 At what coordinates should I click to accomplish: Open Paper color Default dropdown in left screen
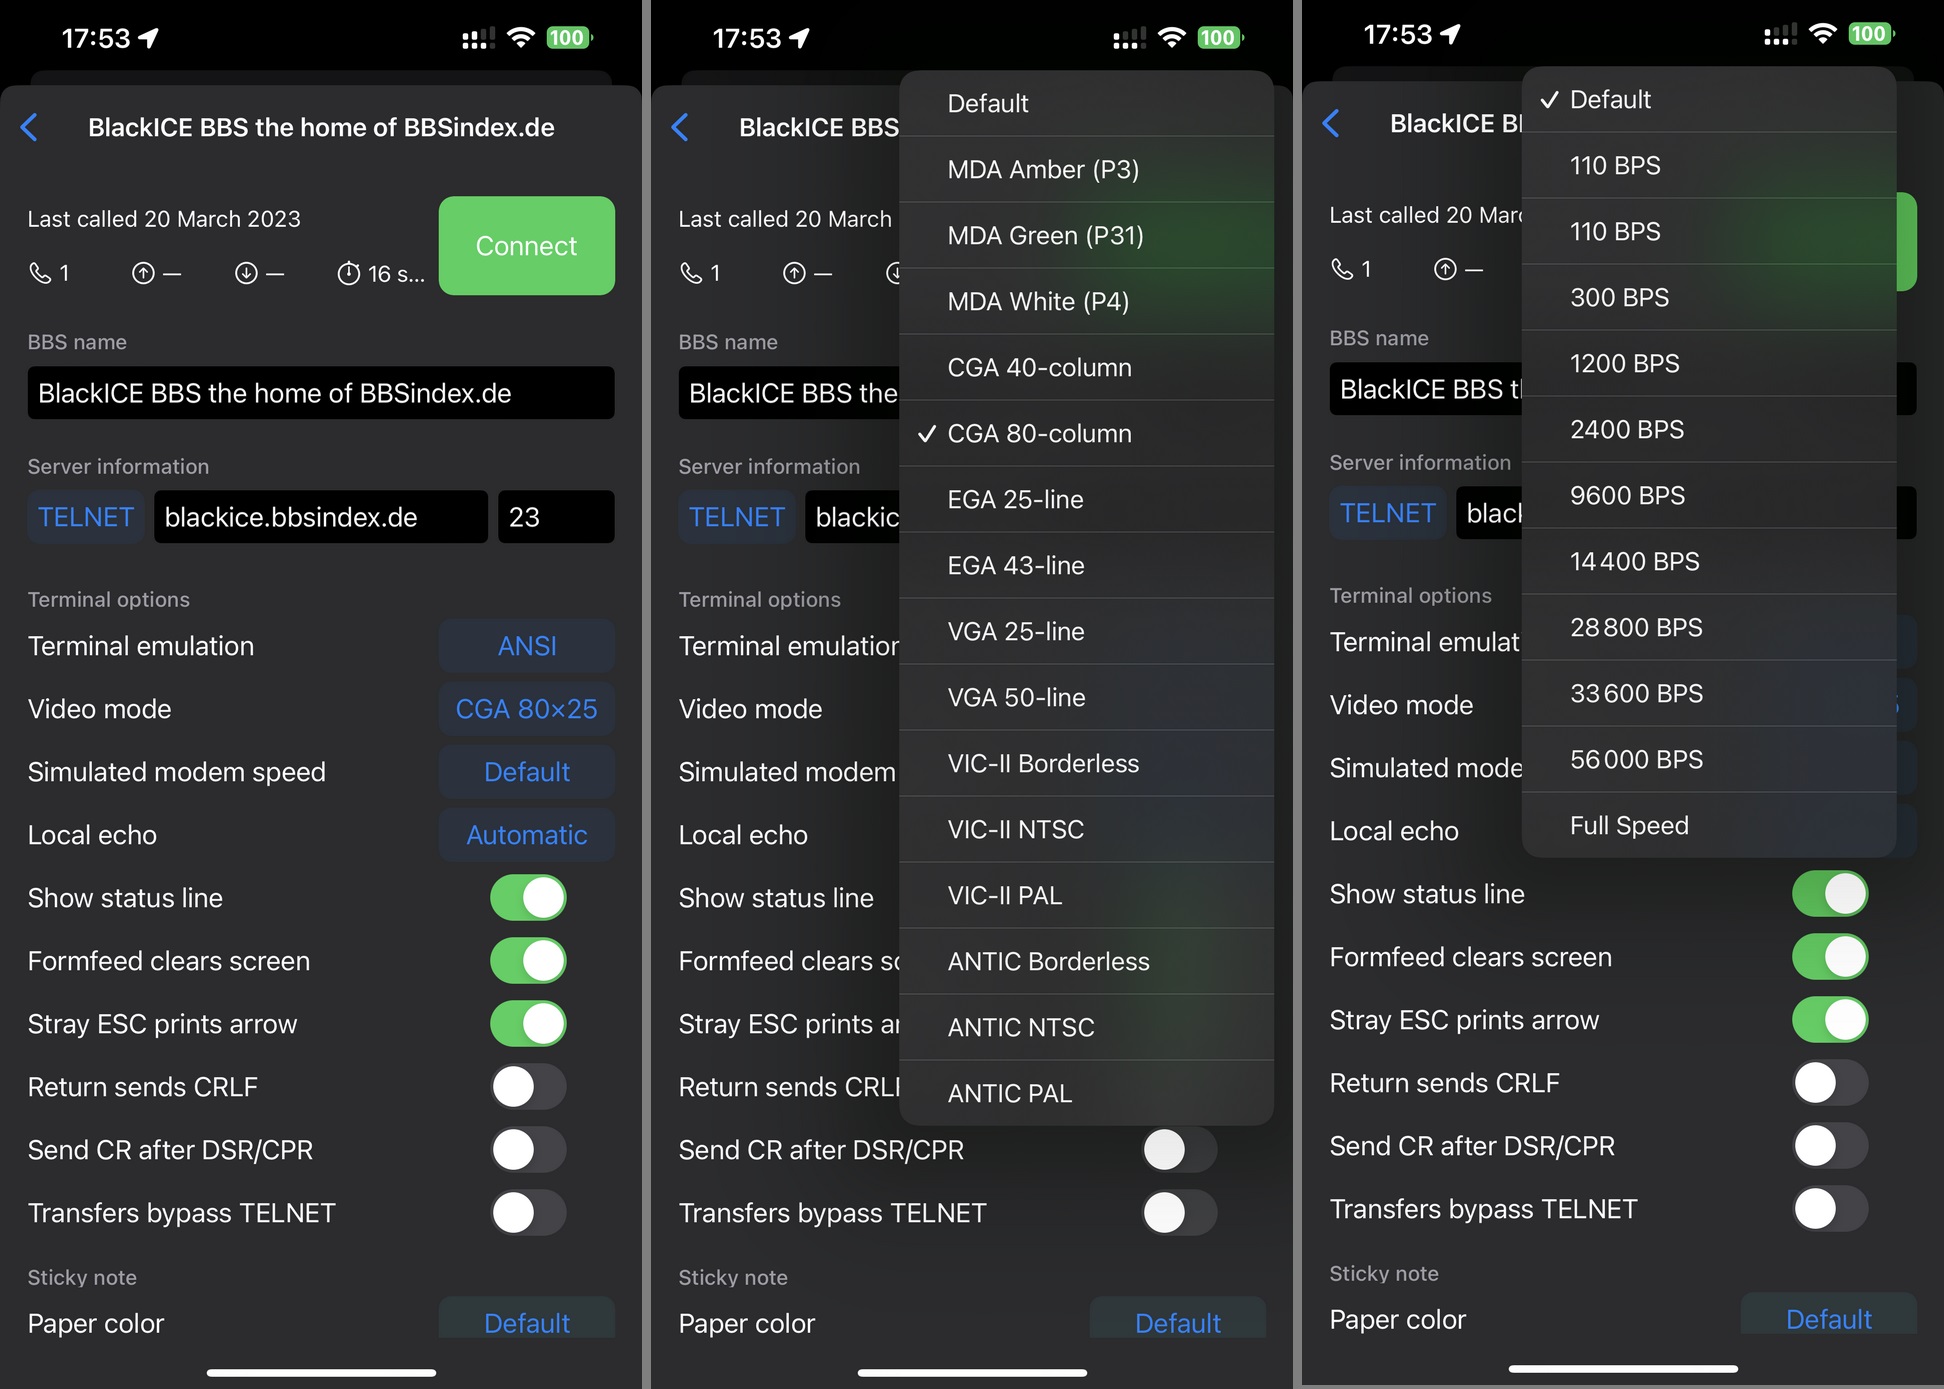coord(527,1320)
